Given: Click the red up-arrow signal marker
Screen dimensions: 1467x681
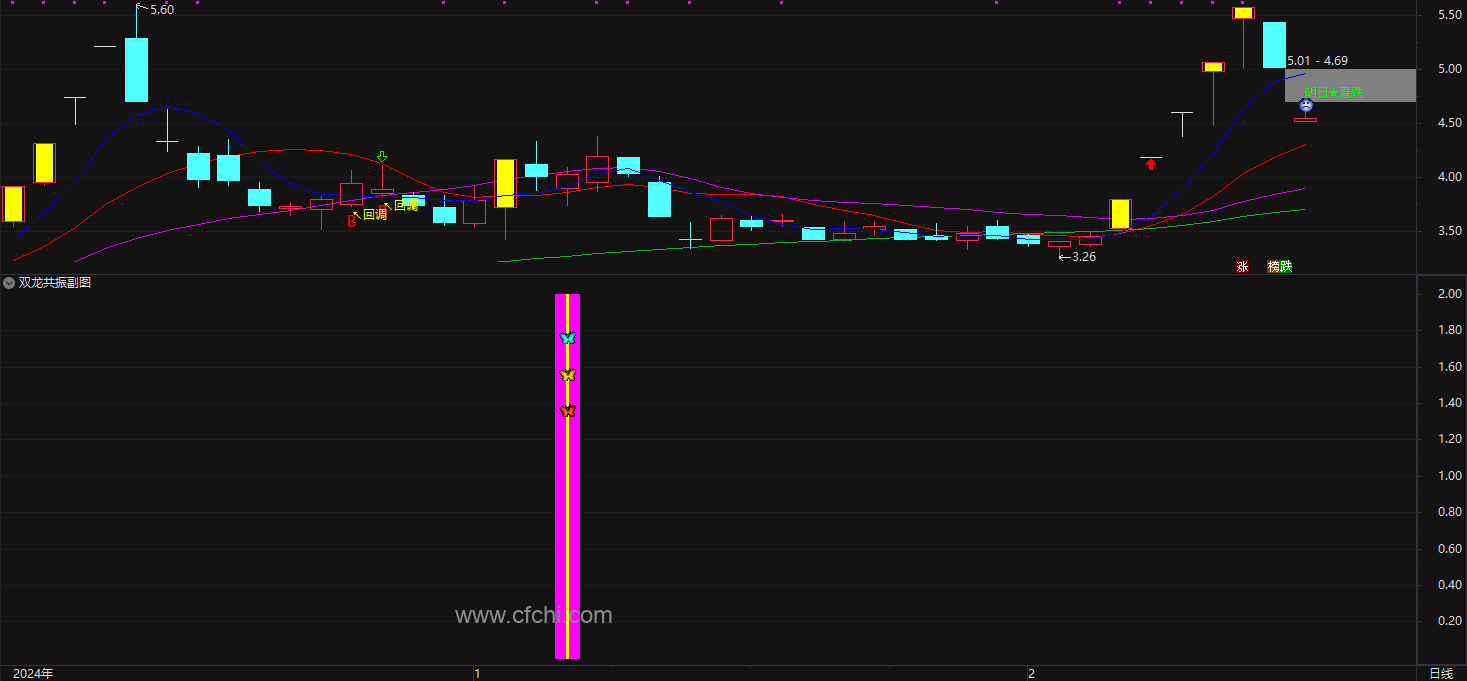Looking at the screenshot, I should click(1150, 164).
